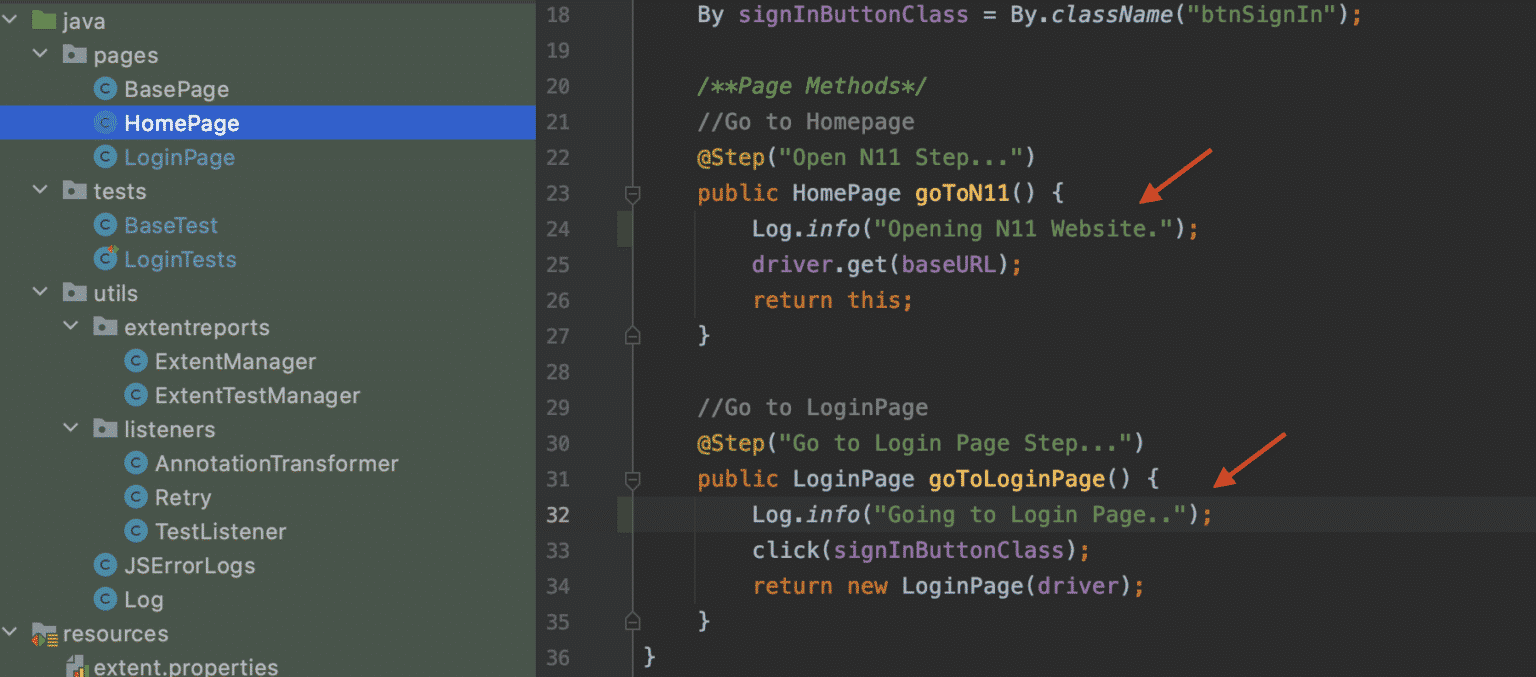
Task: Click the tests folder icon
Action: point(74,191)
